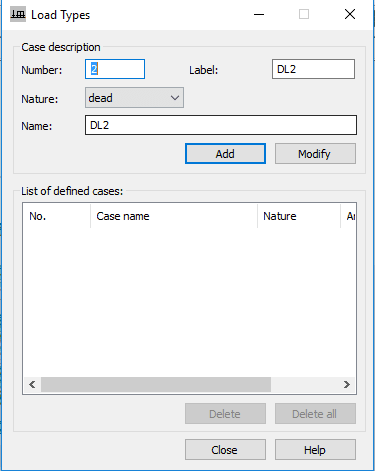Close the dialog with the title bar X
375x471 pixels.
click(350, 14)
